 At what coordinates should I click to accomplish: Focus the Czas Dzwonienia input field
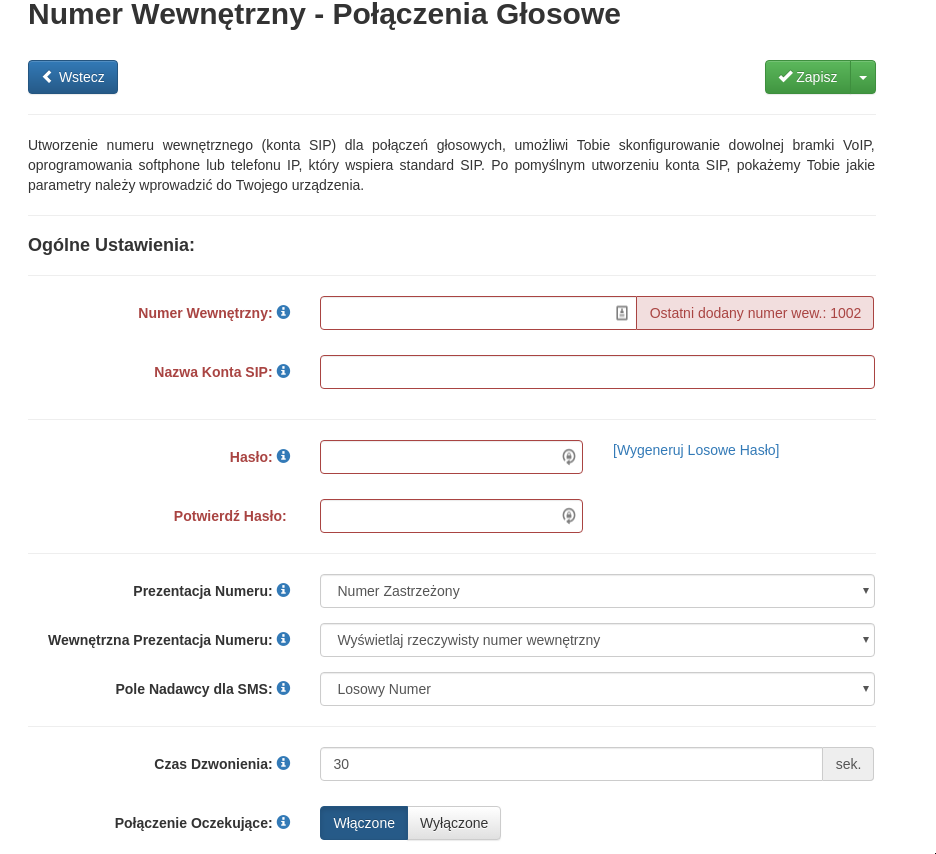(571, 764)
